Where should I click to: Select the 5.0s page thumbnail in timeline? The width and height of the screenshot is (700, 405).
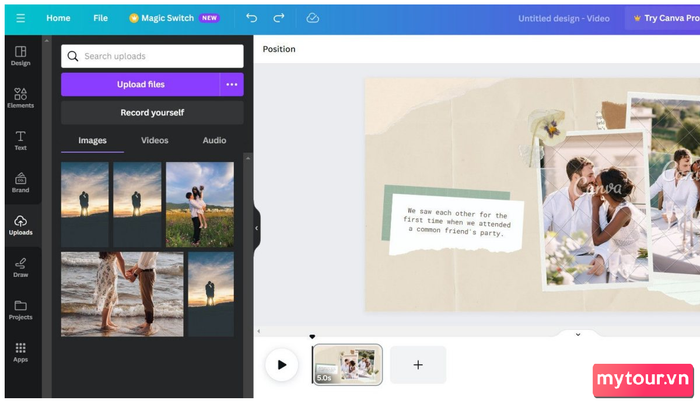click(x=347, y=365)
